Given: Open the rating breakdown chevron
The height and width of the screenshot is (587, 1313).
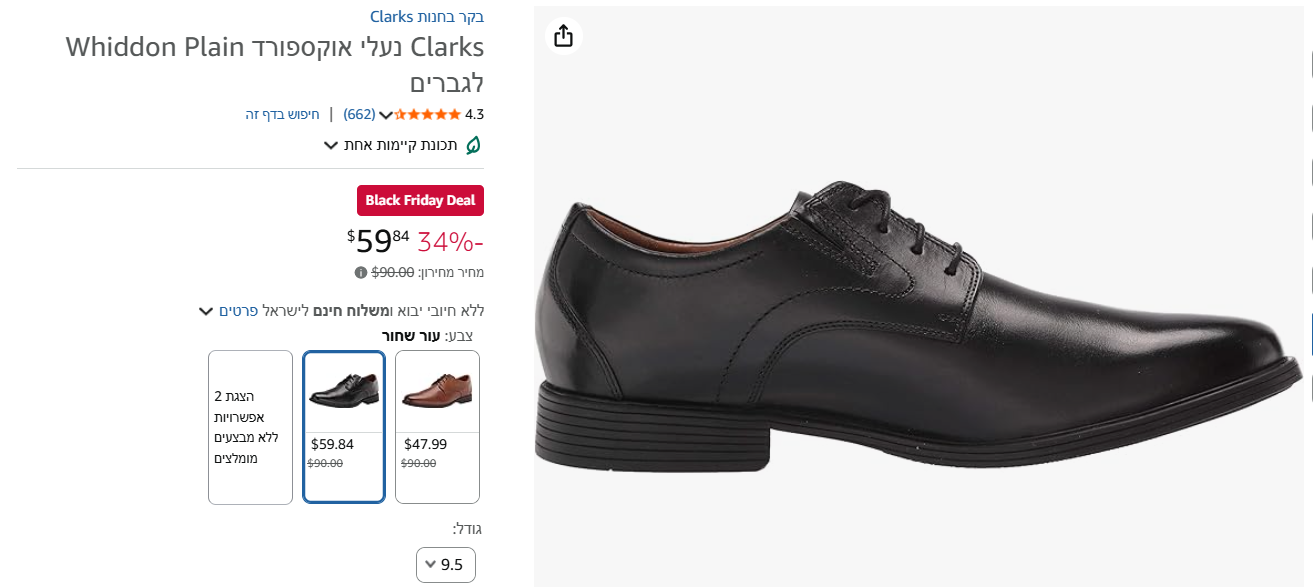Looking at the screenshot, I should pos(386,115).
